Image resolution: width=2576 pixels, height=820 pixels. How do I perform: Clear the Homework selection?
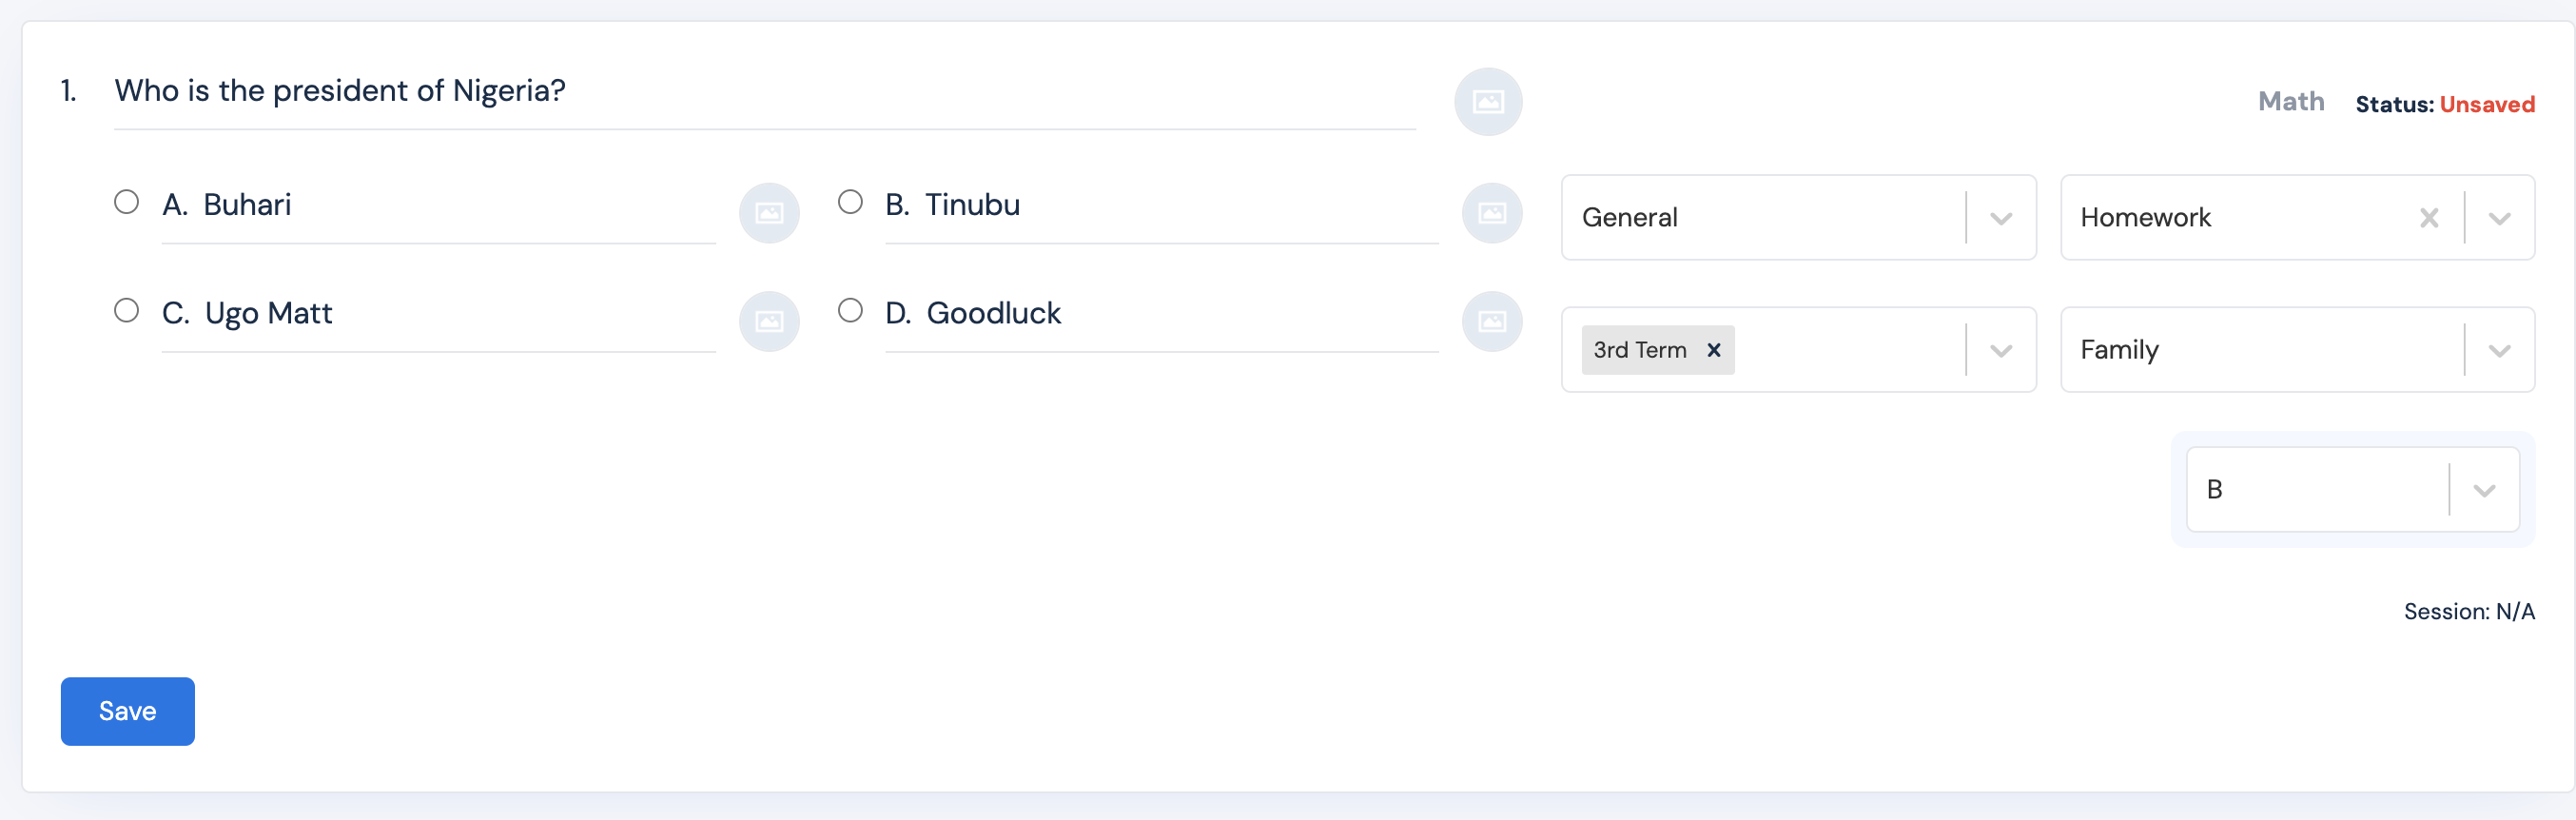[2429, 218]
